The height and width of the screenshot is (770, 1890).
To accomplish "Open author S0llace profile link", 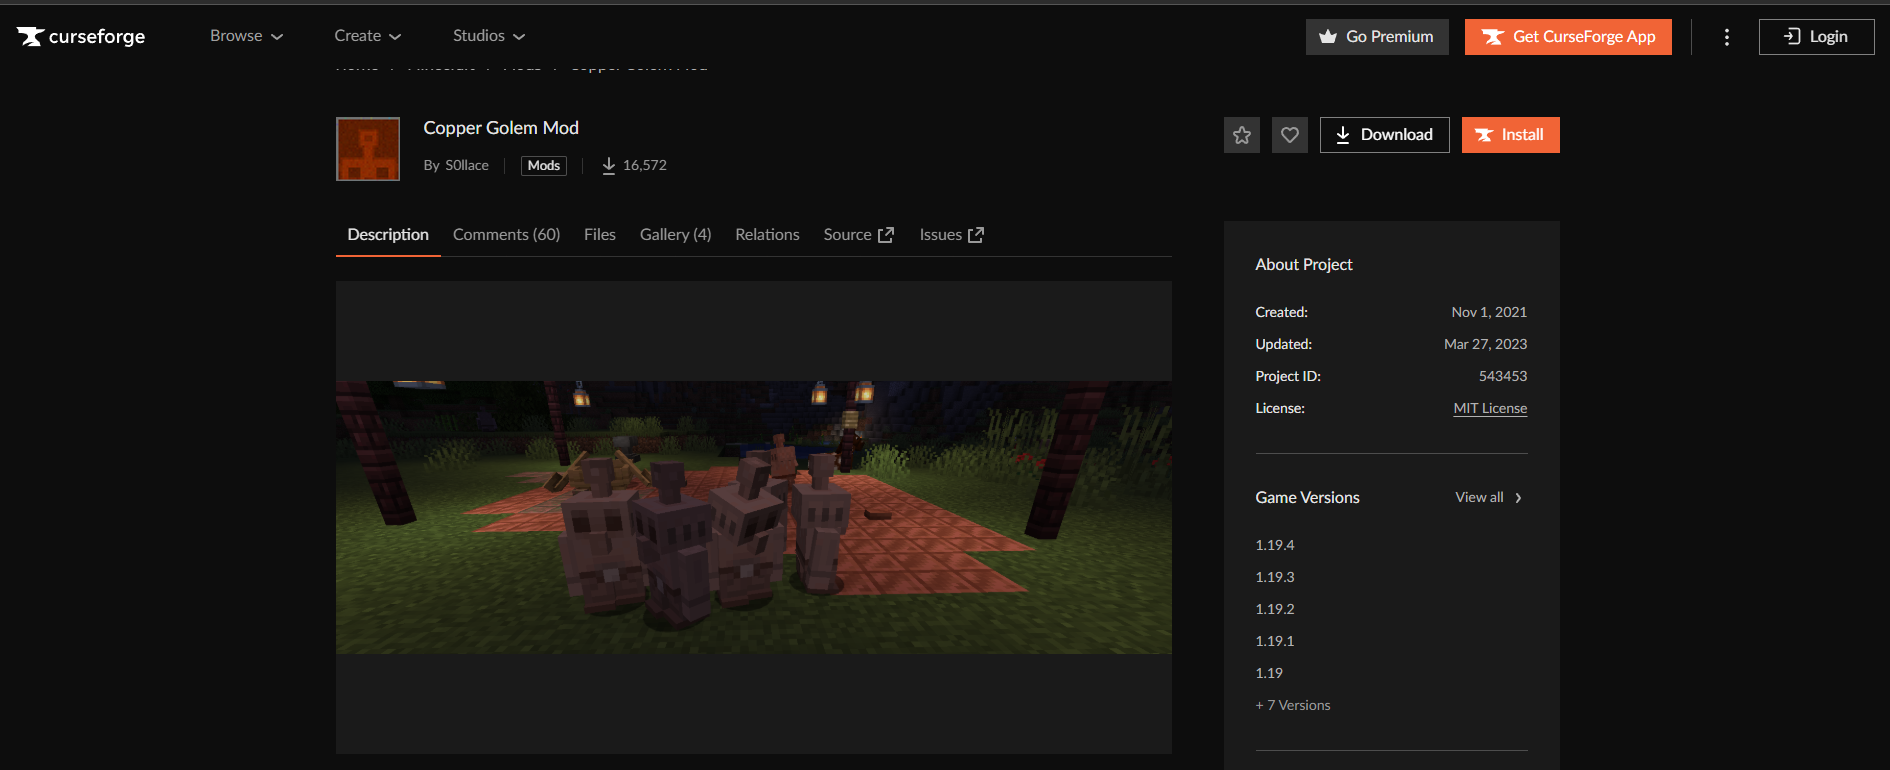I will (x=467, y=165).
